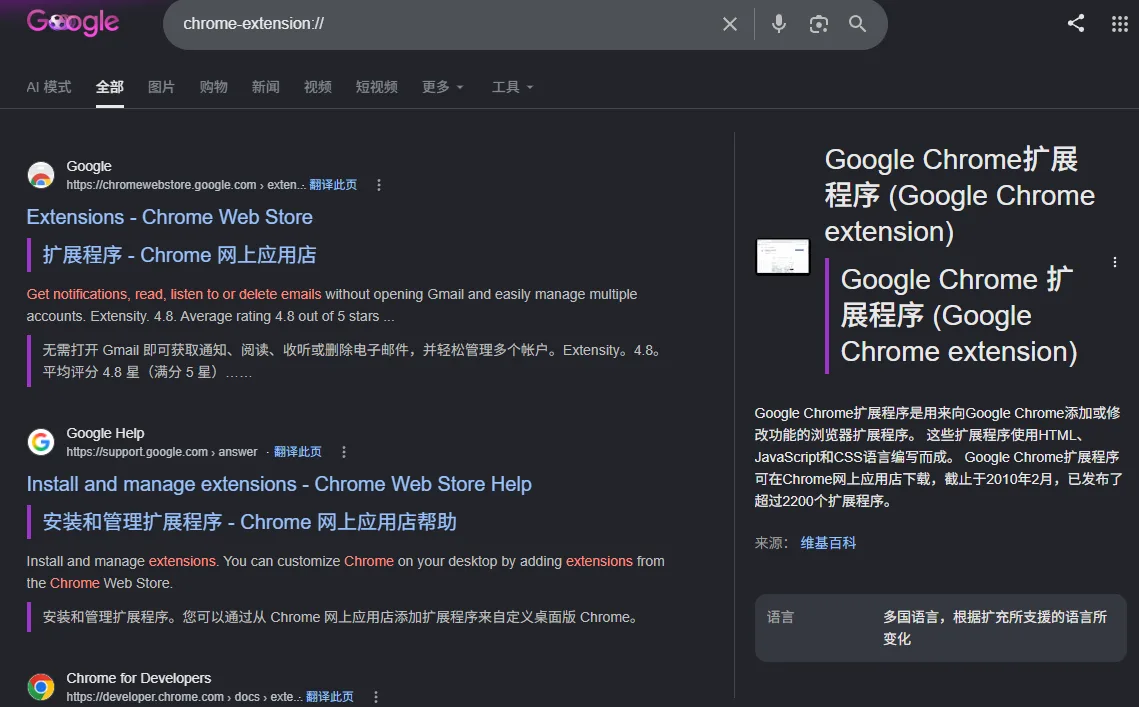Switch to 图片 tab

[161, 87]
